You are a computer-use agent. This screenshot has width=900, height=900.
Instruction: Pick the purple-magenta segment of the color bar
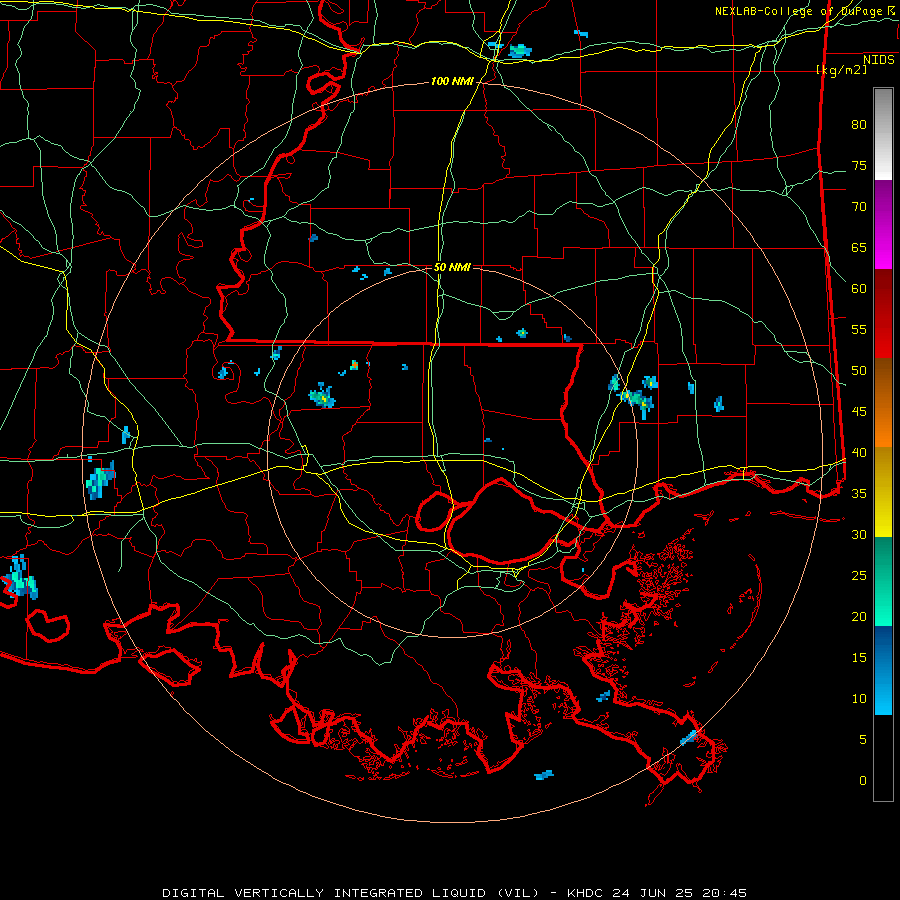pos(883,224)
